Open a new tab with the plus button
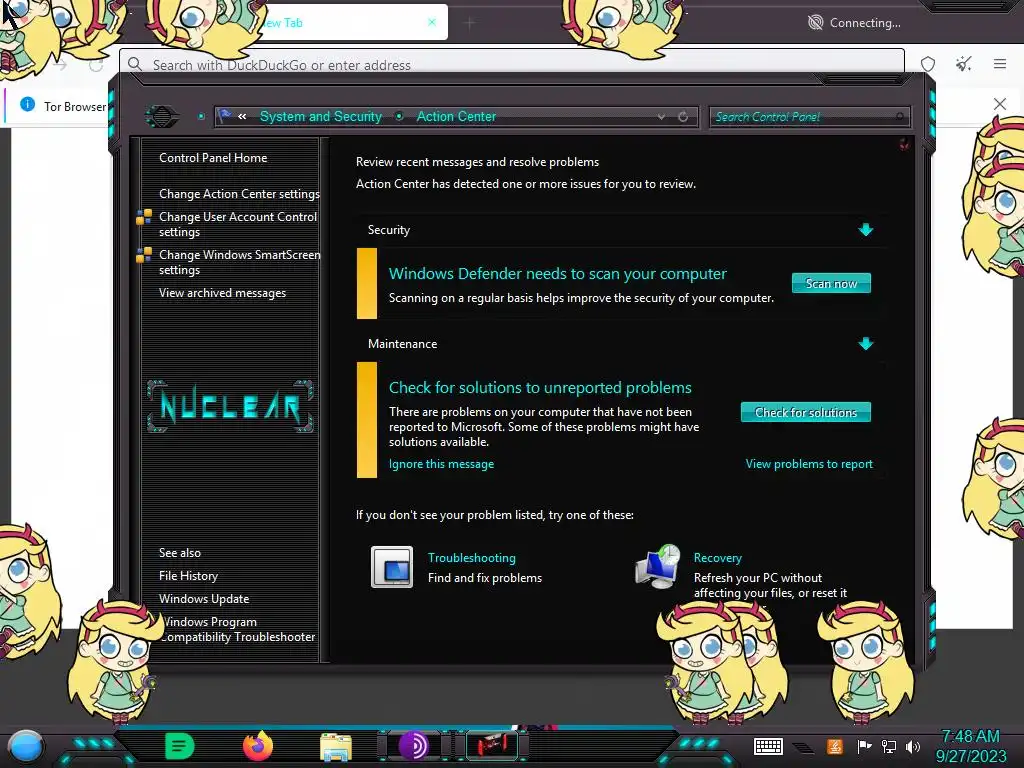This screenshot has width=1024, height=768. [470, 23]
